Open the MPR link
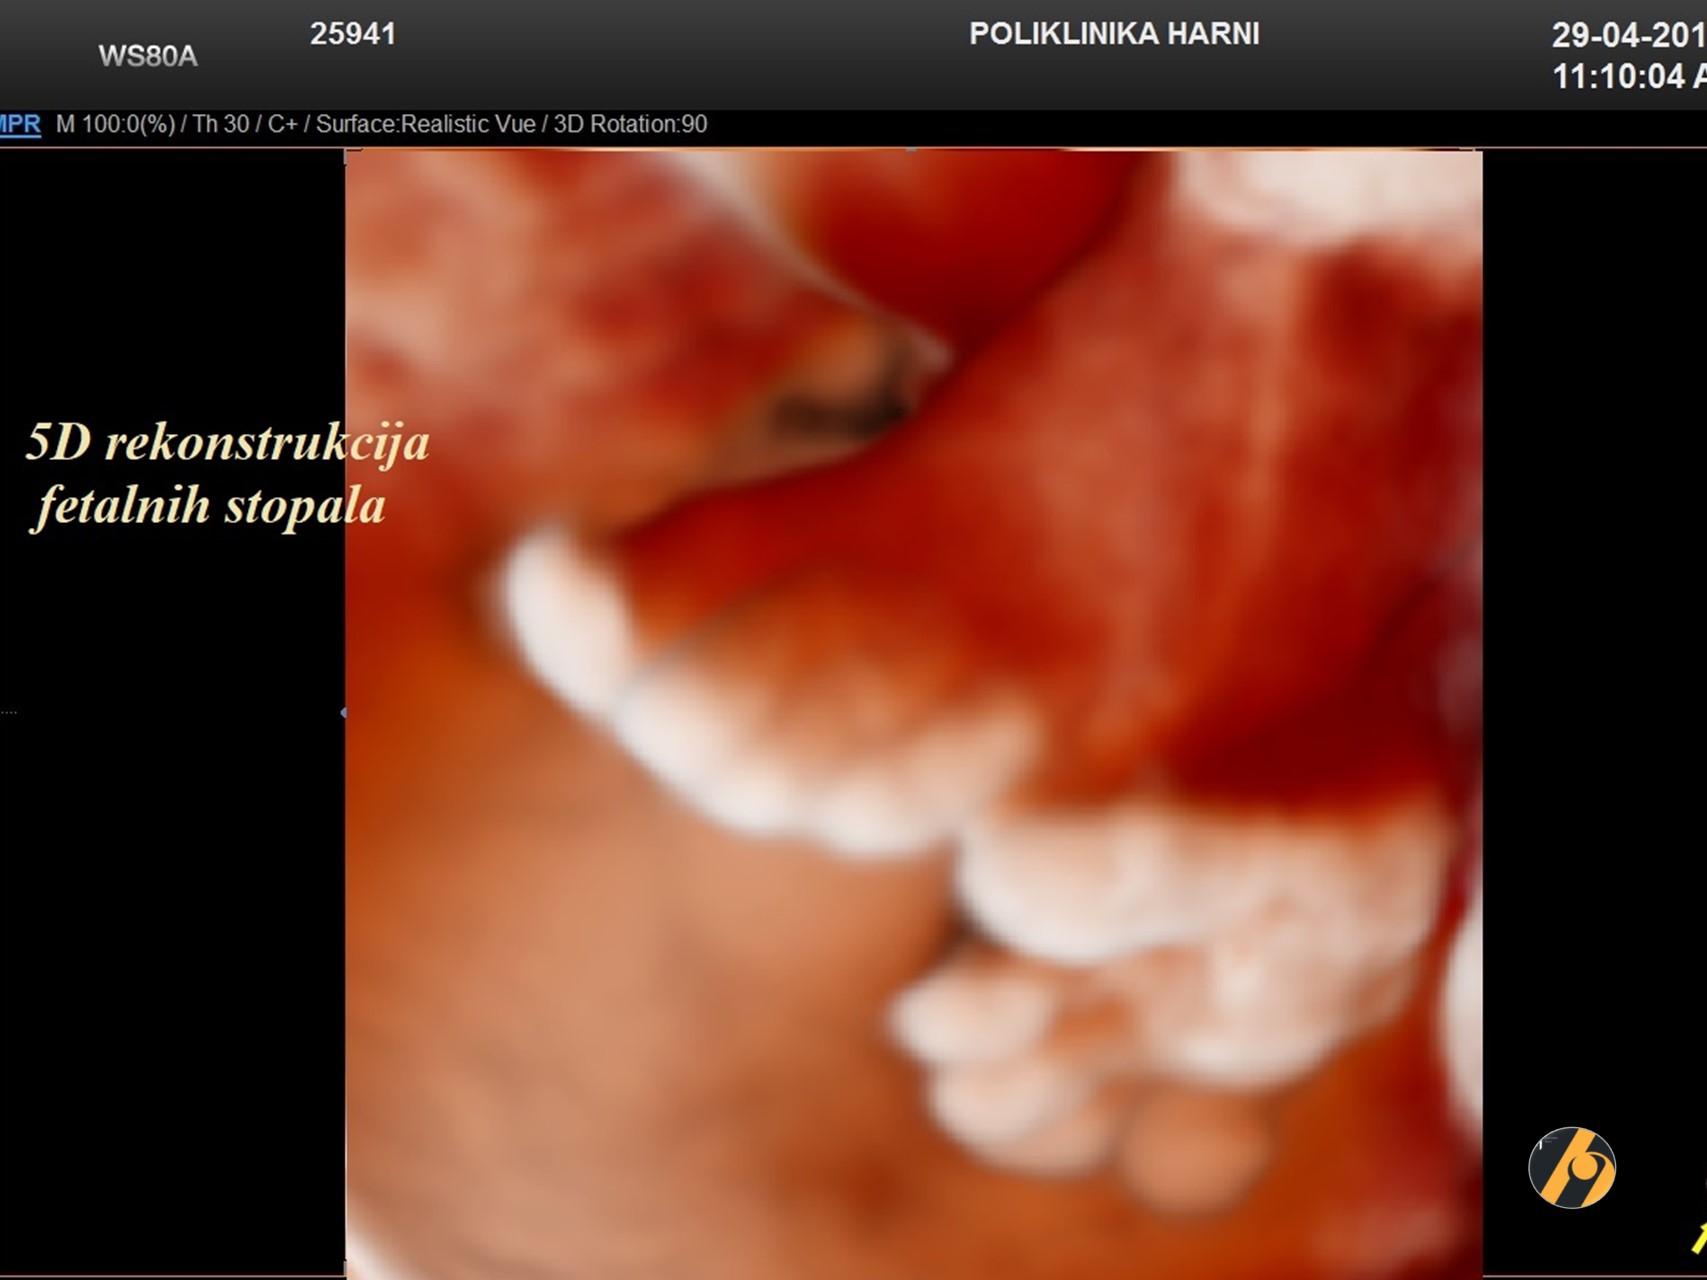Screen dimensions: 1707x1280 [20, 124]
